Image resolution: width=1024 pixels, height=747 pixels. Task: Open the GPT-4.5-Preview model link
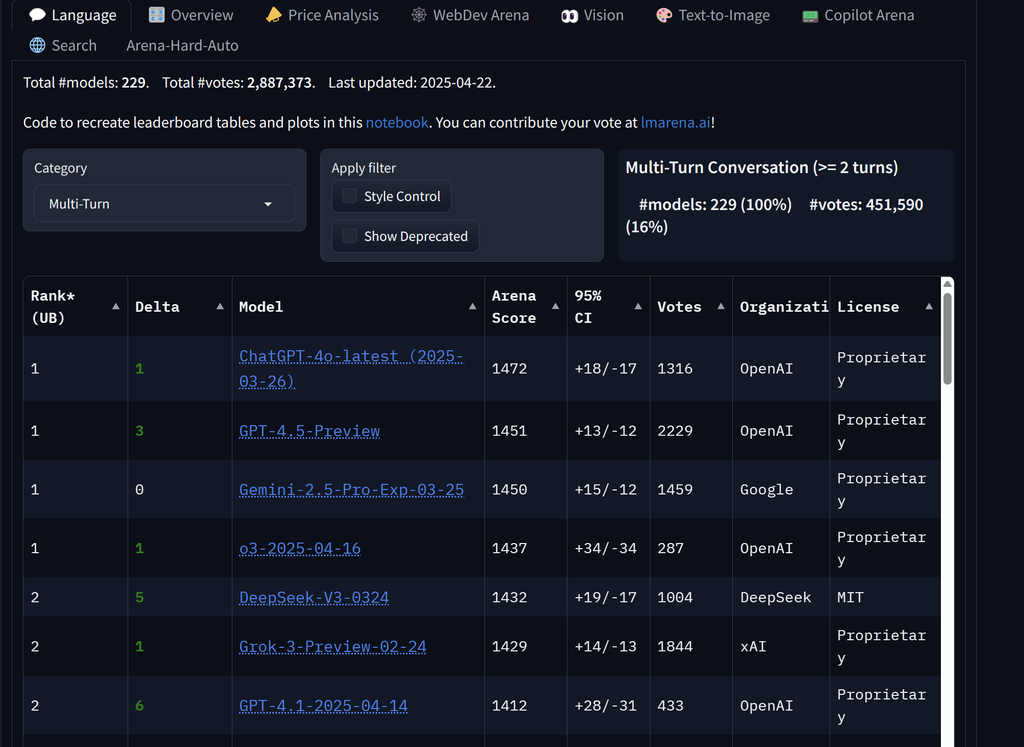point(310,431)
